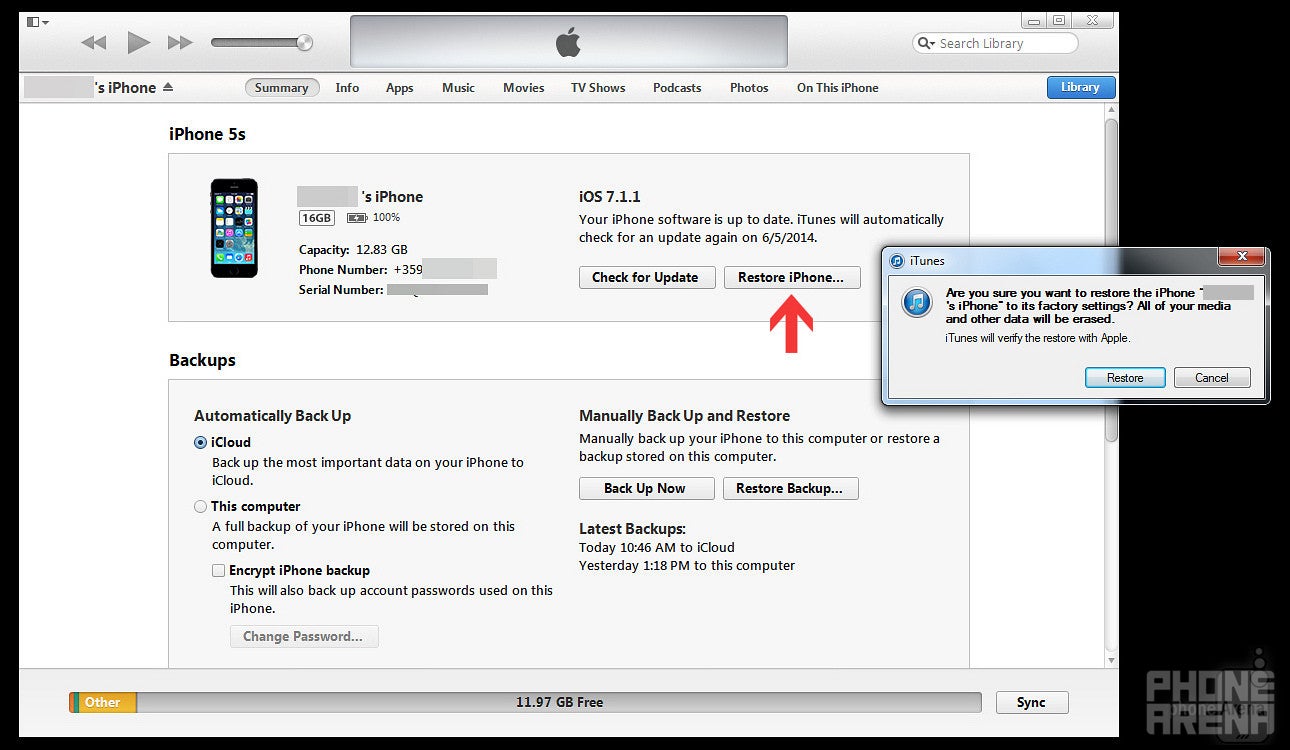The height and width of the screenshot is (750, 1290).
Task: Go to the Music tab
Action: [458, 88]
